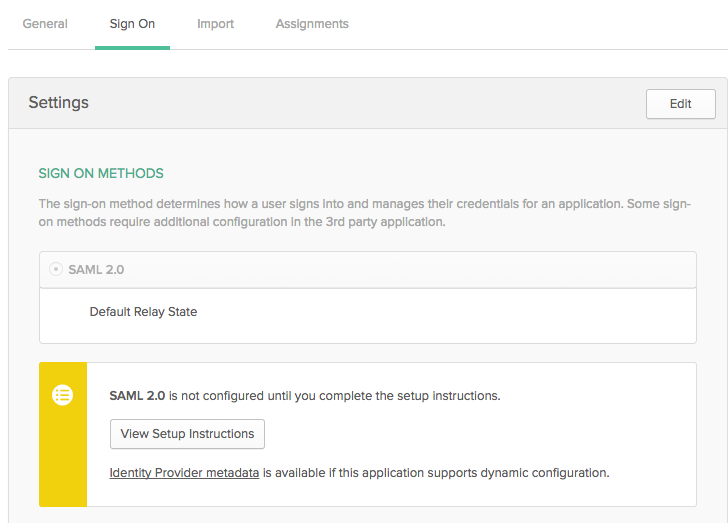Click the Default Relay State label
Viewport: 728px width, 523px height.
click(x=143, y=312)
